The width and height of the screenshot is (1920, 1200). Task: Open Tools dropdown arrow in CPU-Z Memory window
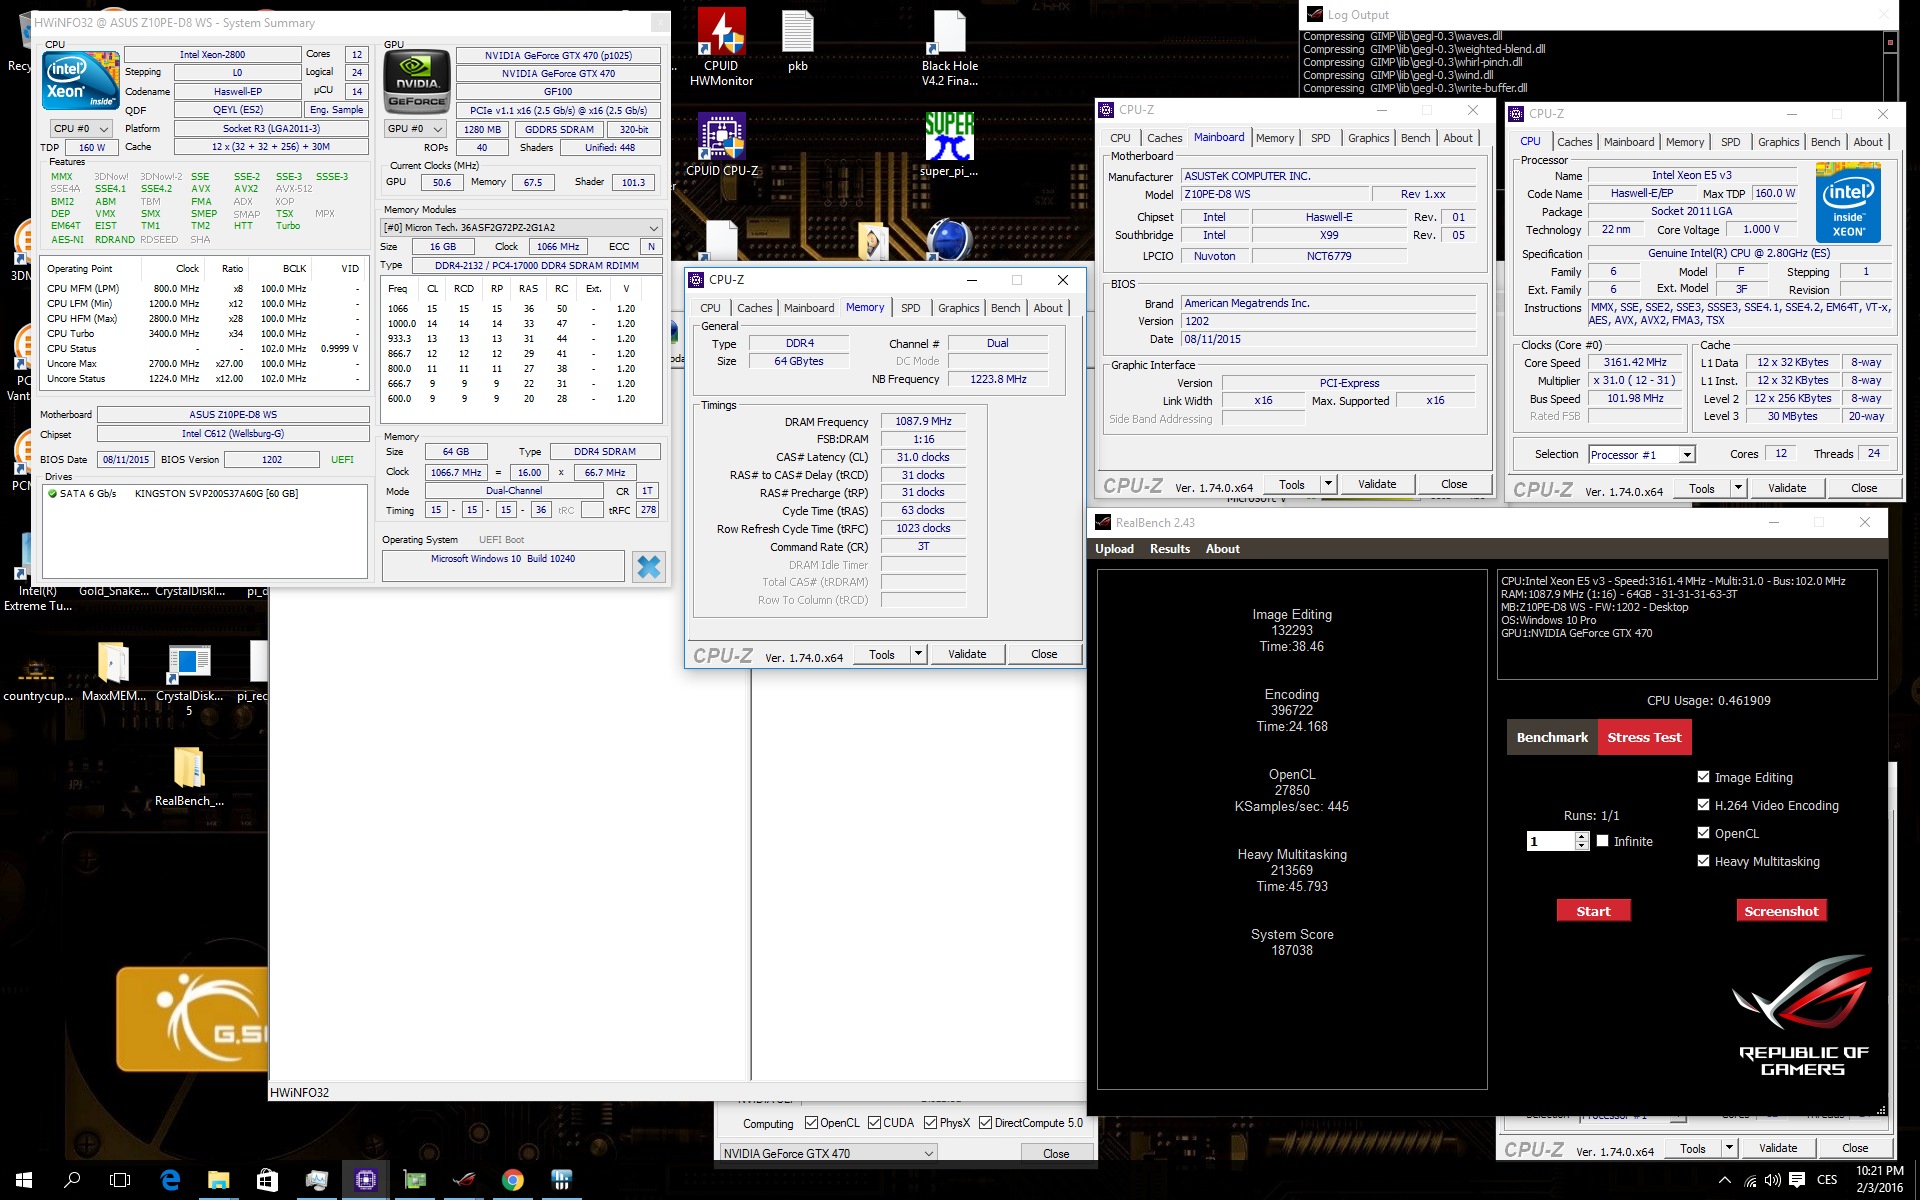pyautogui.click(x=918, y=654)
